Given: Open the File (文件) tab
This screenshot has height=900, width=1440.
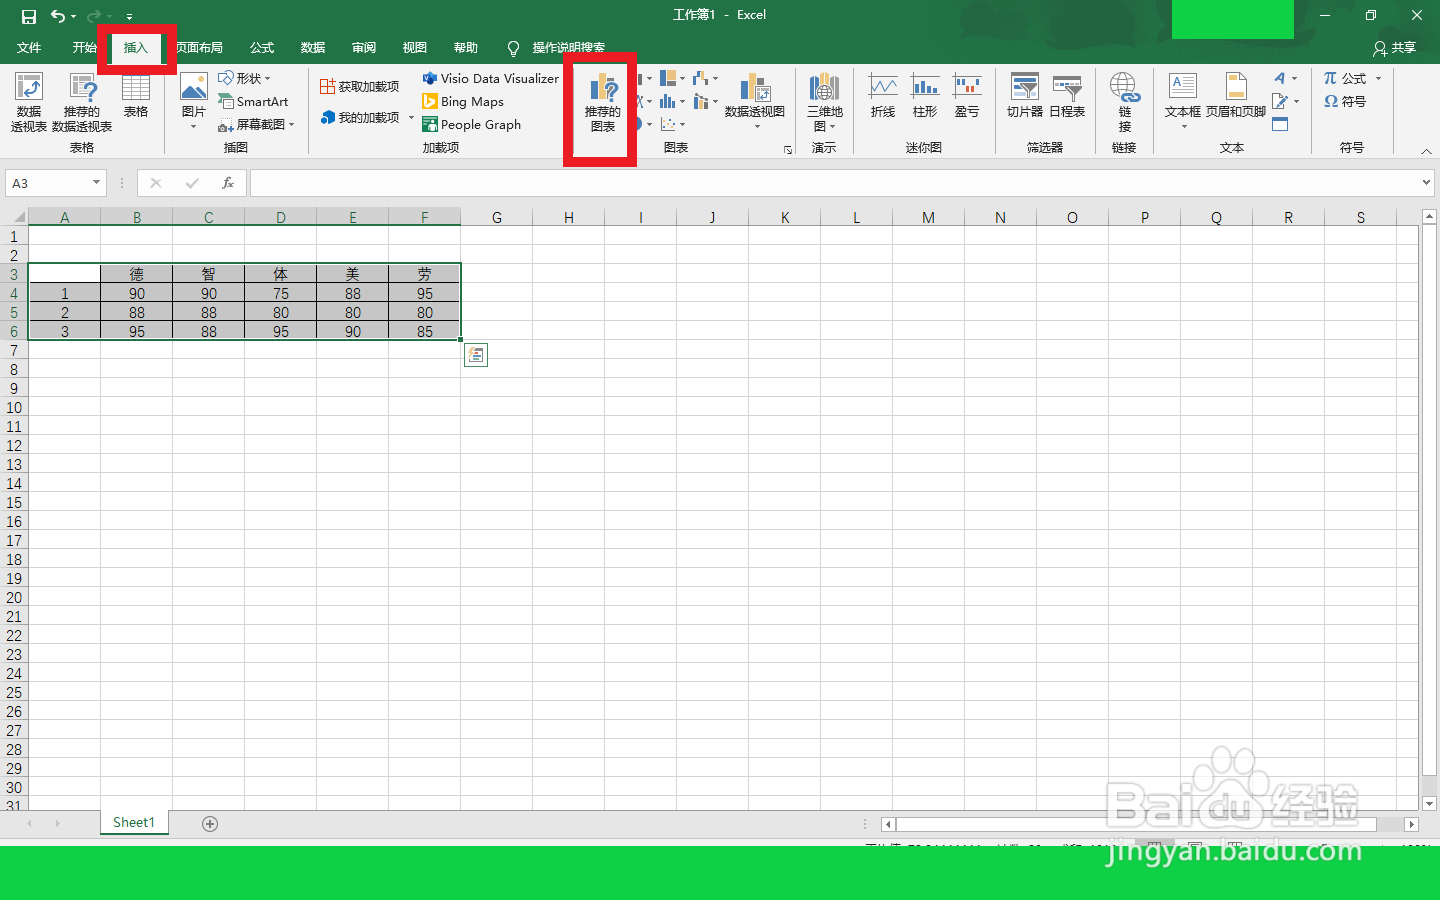Looking at the screenshot, I should [x=29, y=48].
